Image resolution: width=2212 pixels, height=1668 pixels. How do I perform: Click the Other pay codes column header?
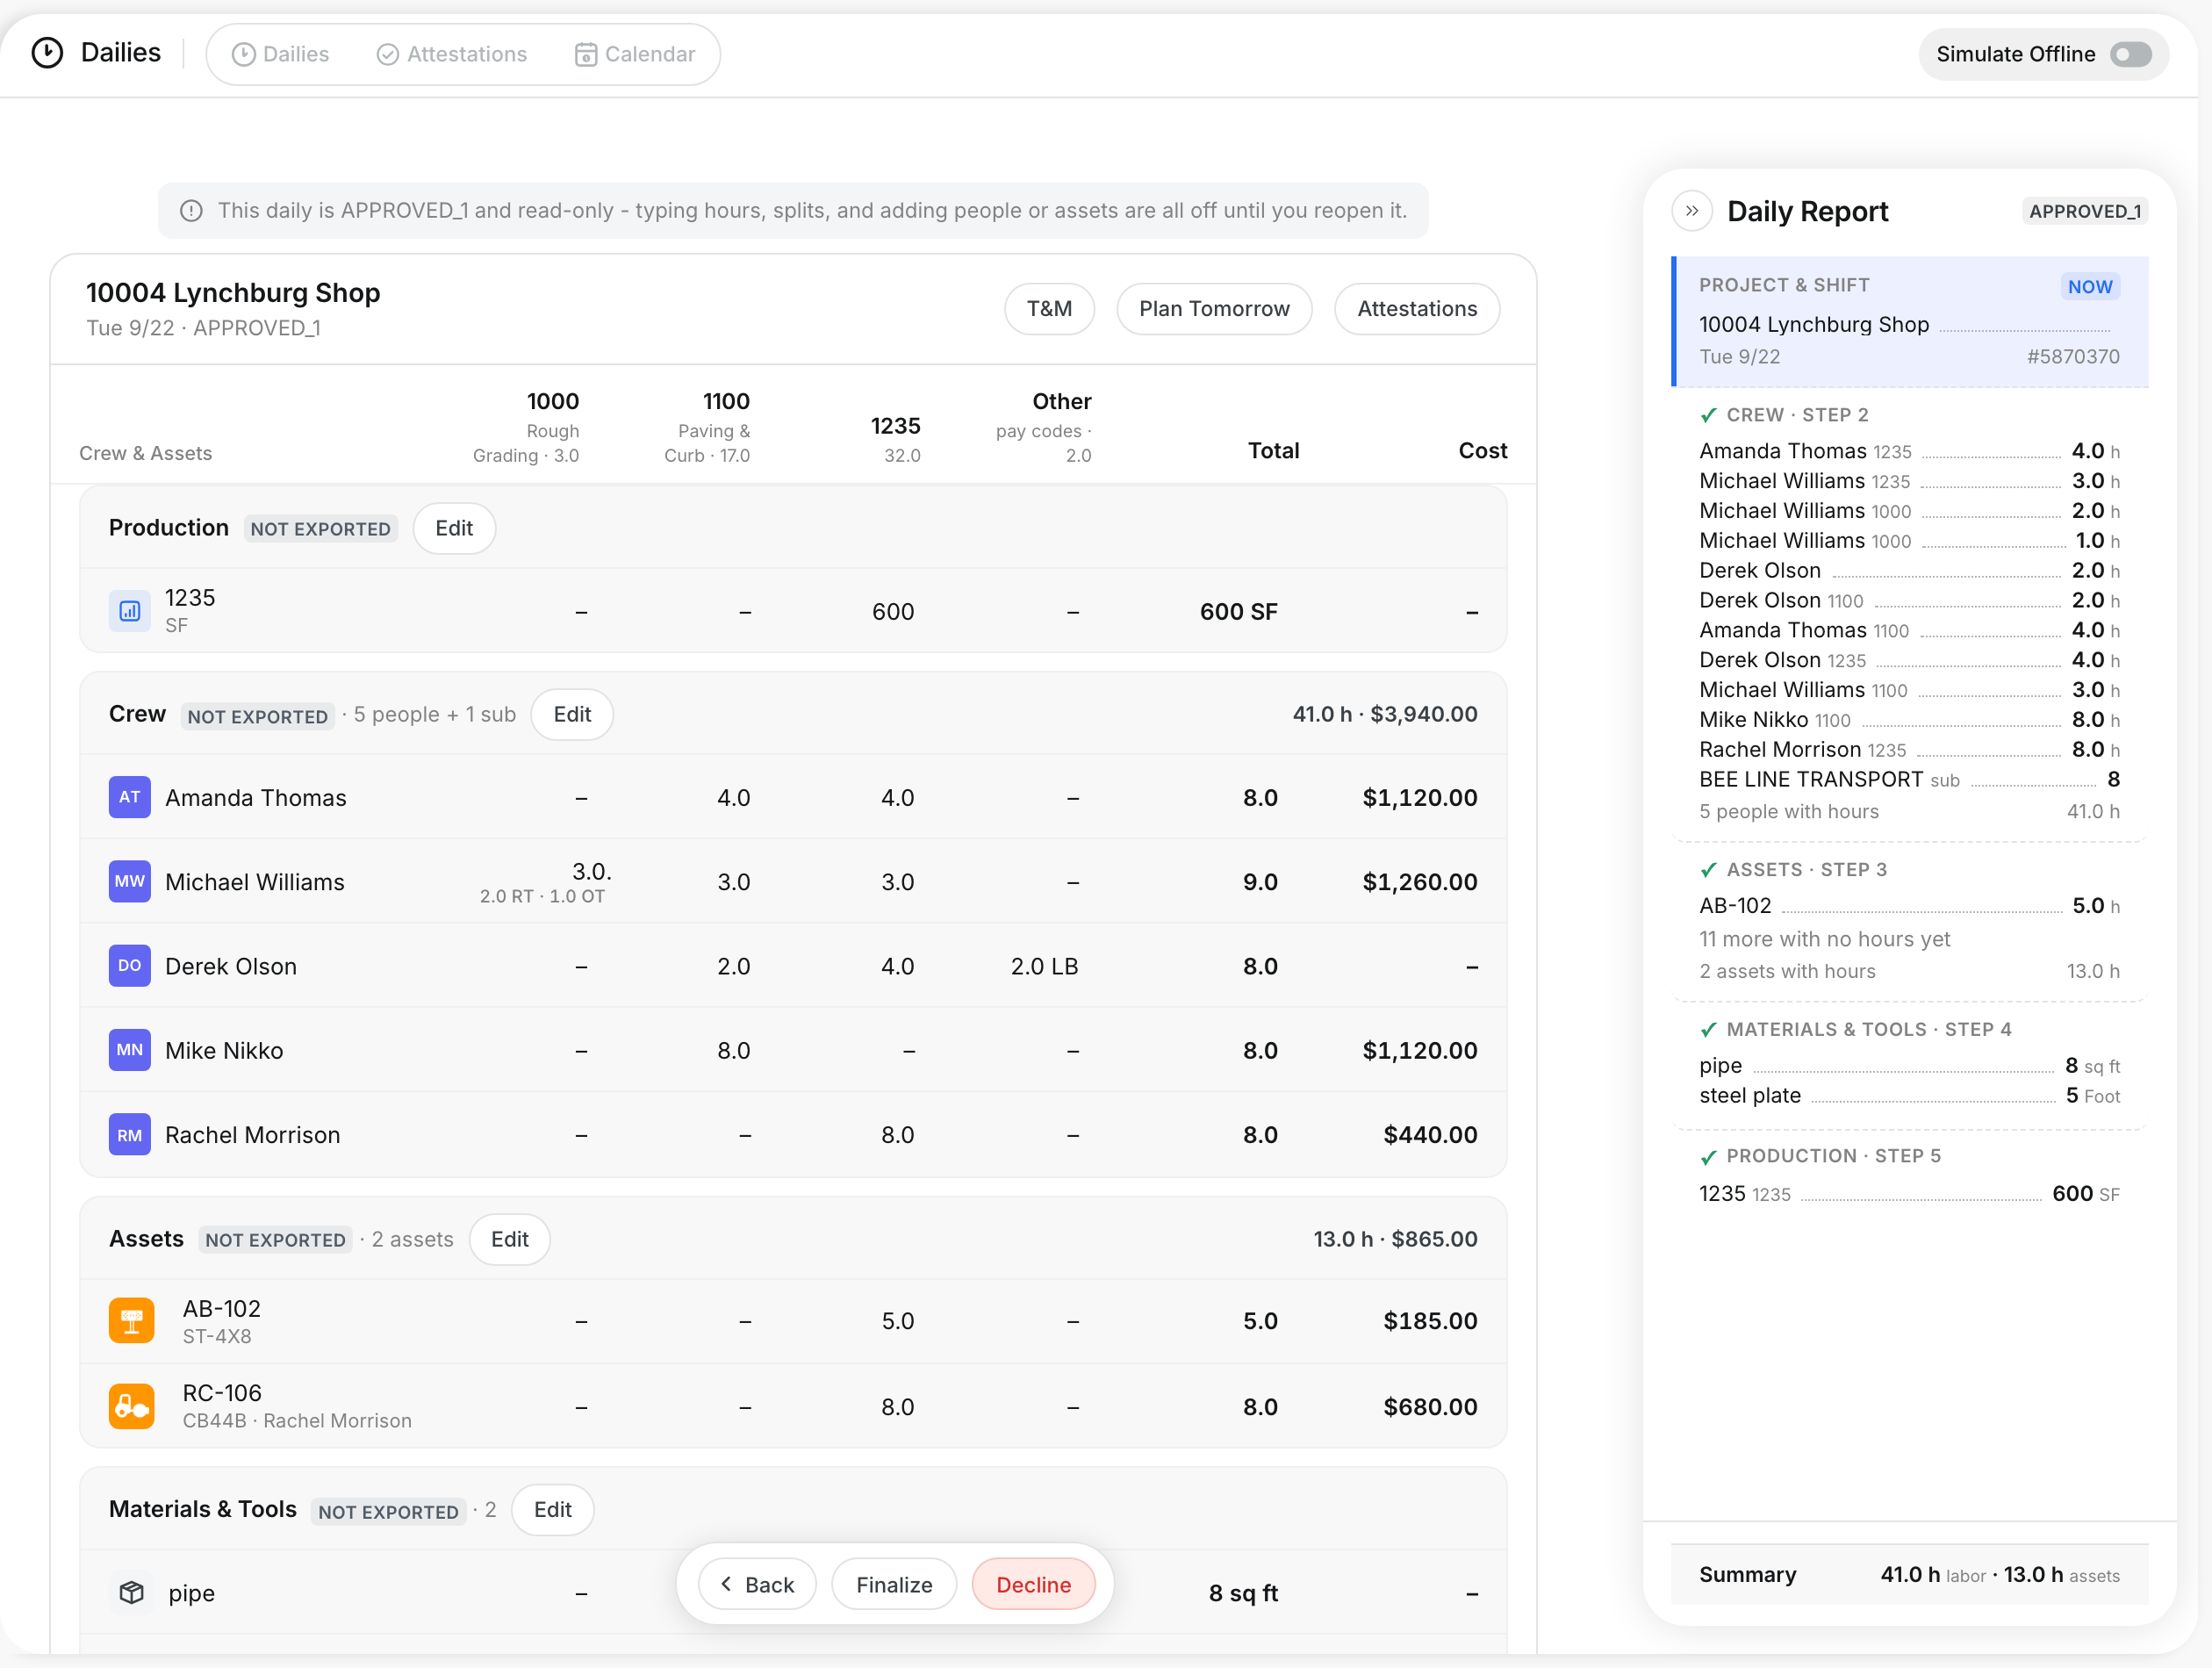(1043, 427)
